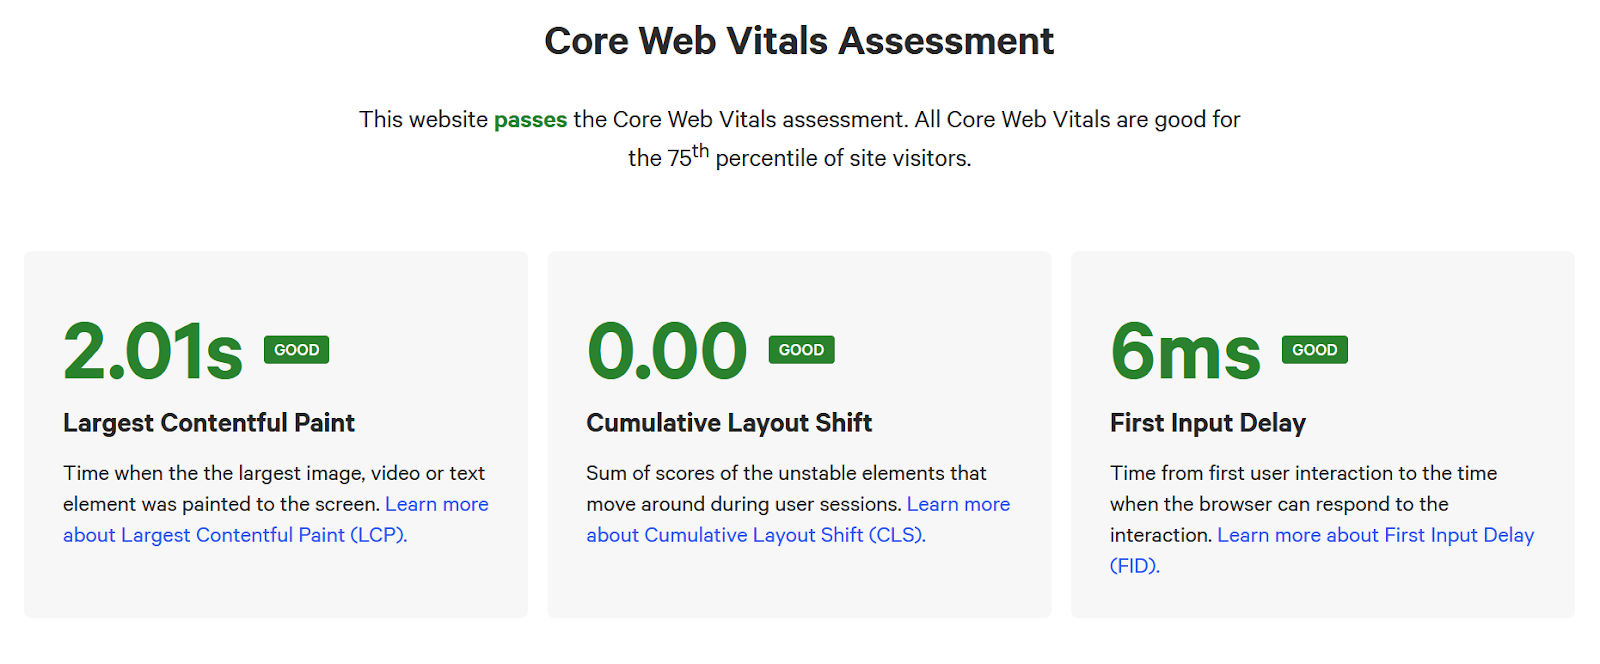
Task: Click the '(FID).' link text ending
Action: point(1135,566)
